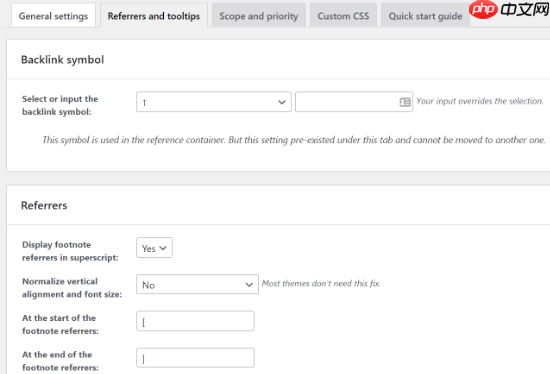
Task: Click the custom backlink symbol text field
Action: [x=354, y=102]
